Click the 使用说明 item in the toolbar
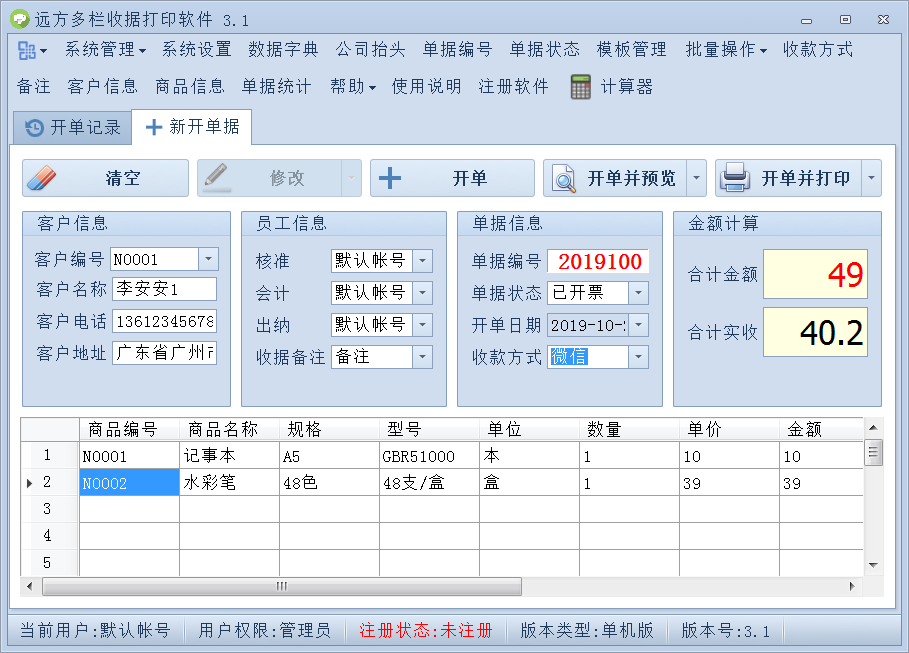909x653 pixels. (x=427, y=86)
